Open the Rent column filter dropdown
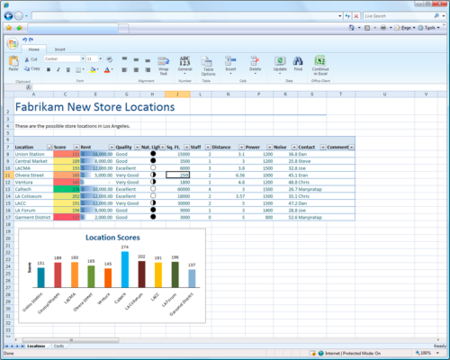This screenshot has height=360, width=450. pyautogui.click(x=112, y=147)
